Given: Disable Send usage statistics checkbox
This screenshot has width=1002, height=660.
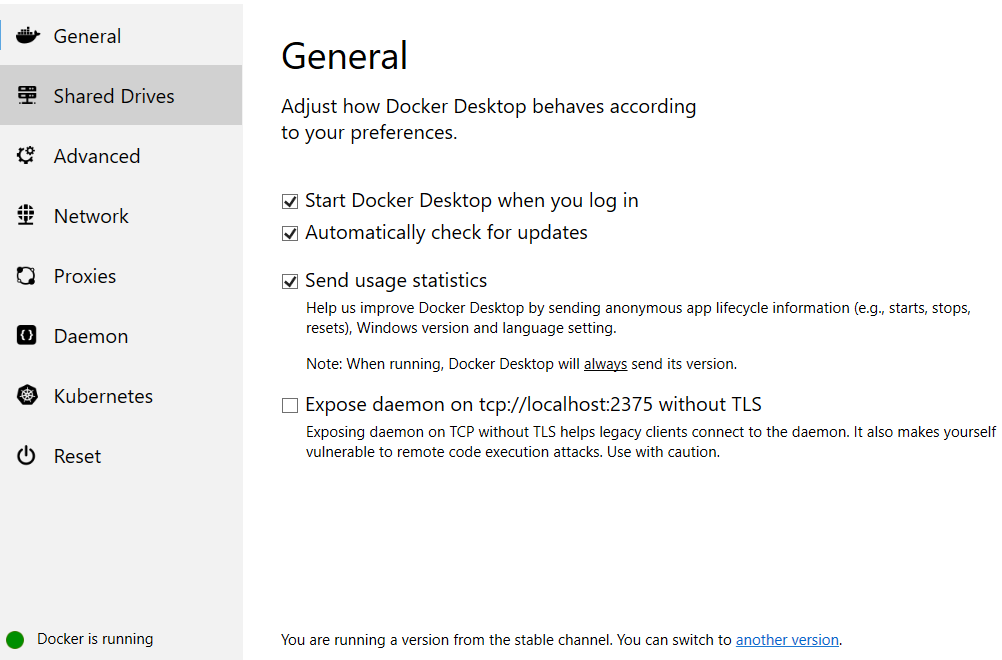Looking at the screenshot, I should coord(290,281).
